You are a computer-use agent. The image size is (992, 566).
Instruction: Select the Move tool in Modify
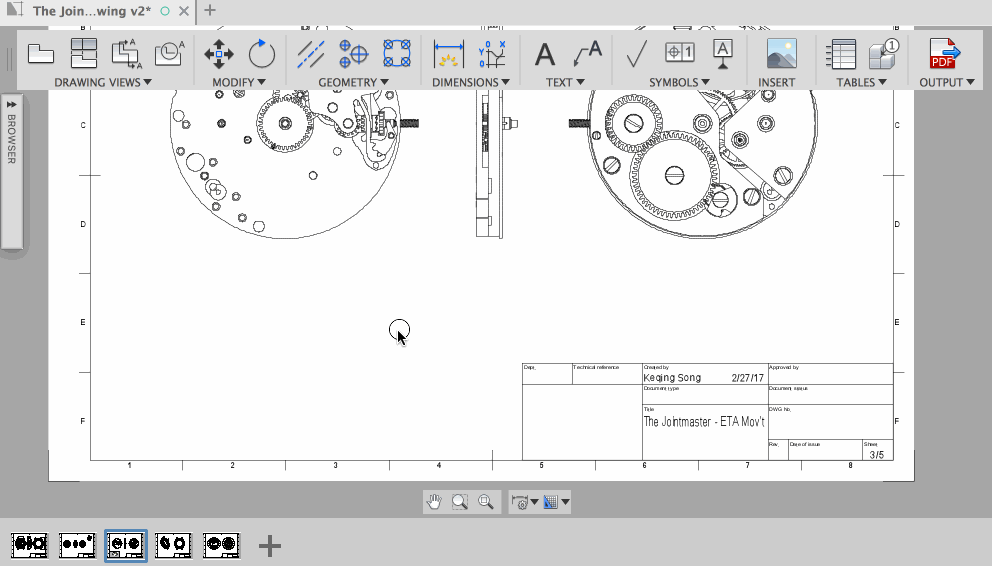[219, 53]
